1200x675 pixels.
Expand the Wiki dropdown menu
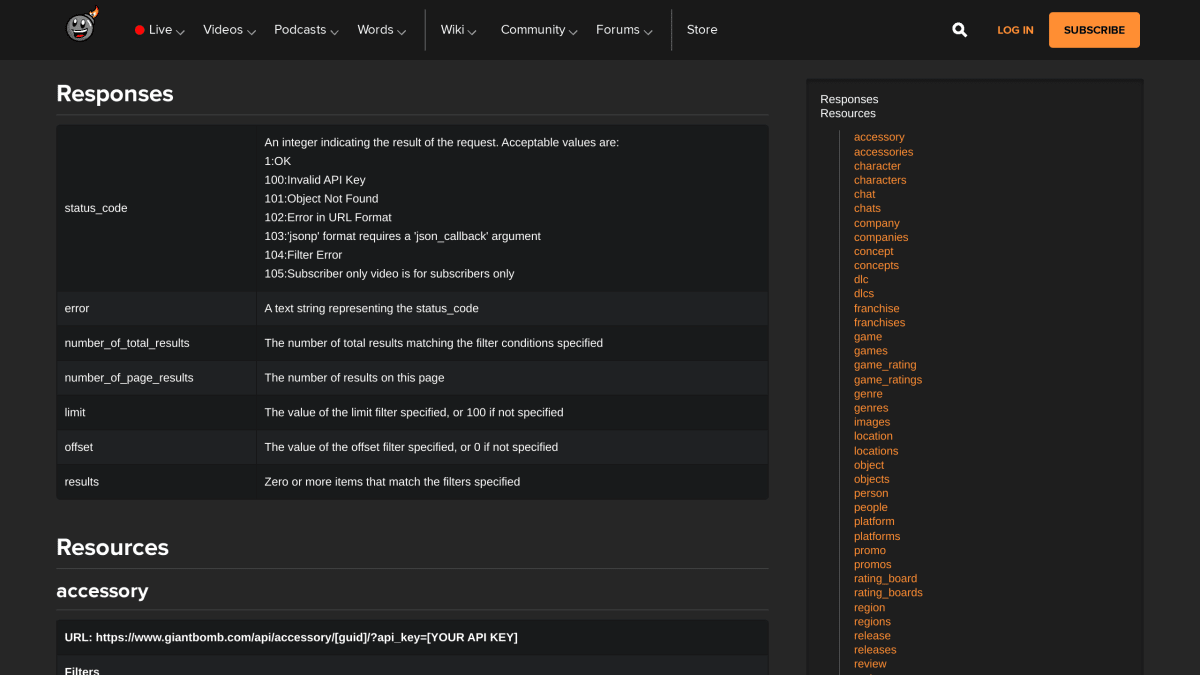pos(458,30)
